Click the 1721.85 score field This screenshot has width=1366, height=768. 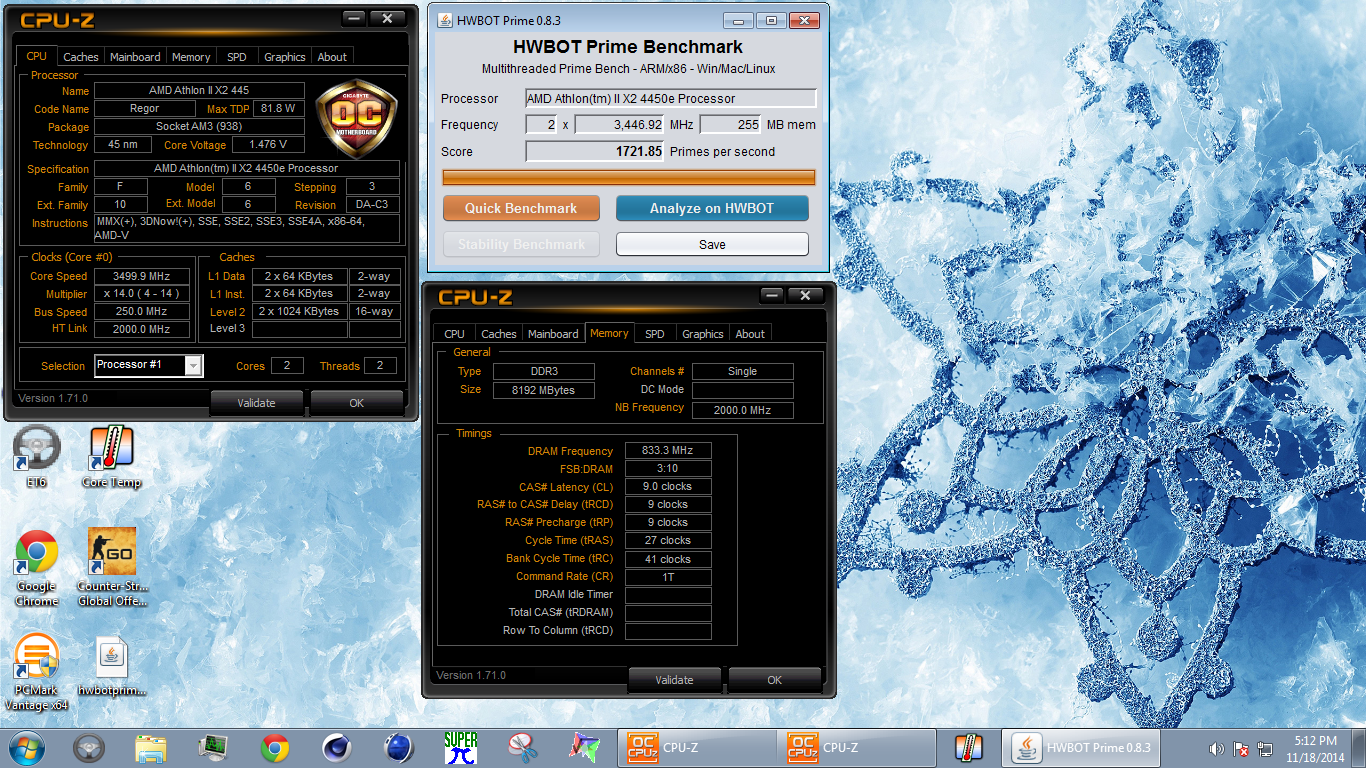pos(595,151)
